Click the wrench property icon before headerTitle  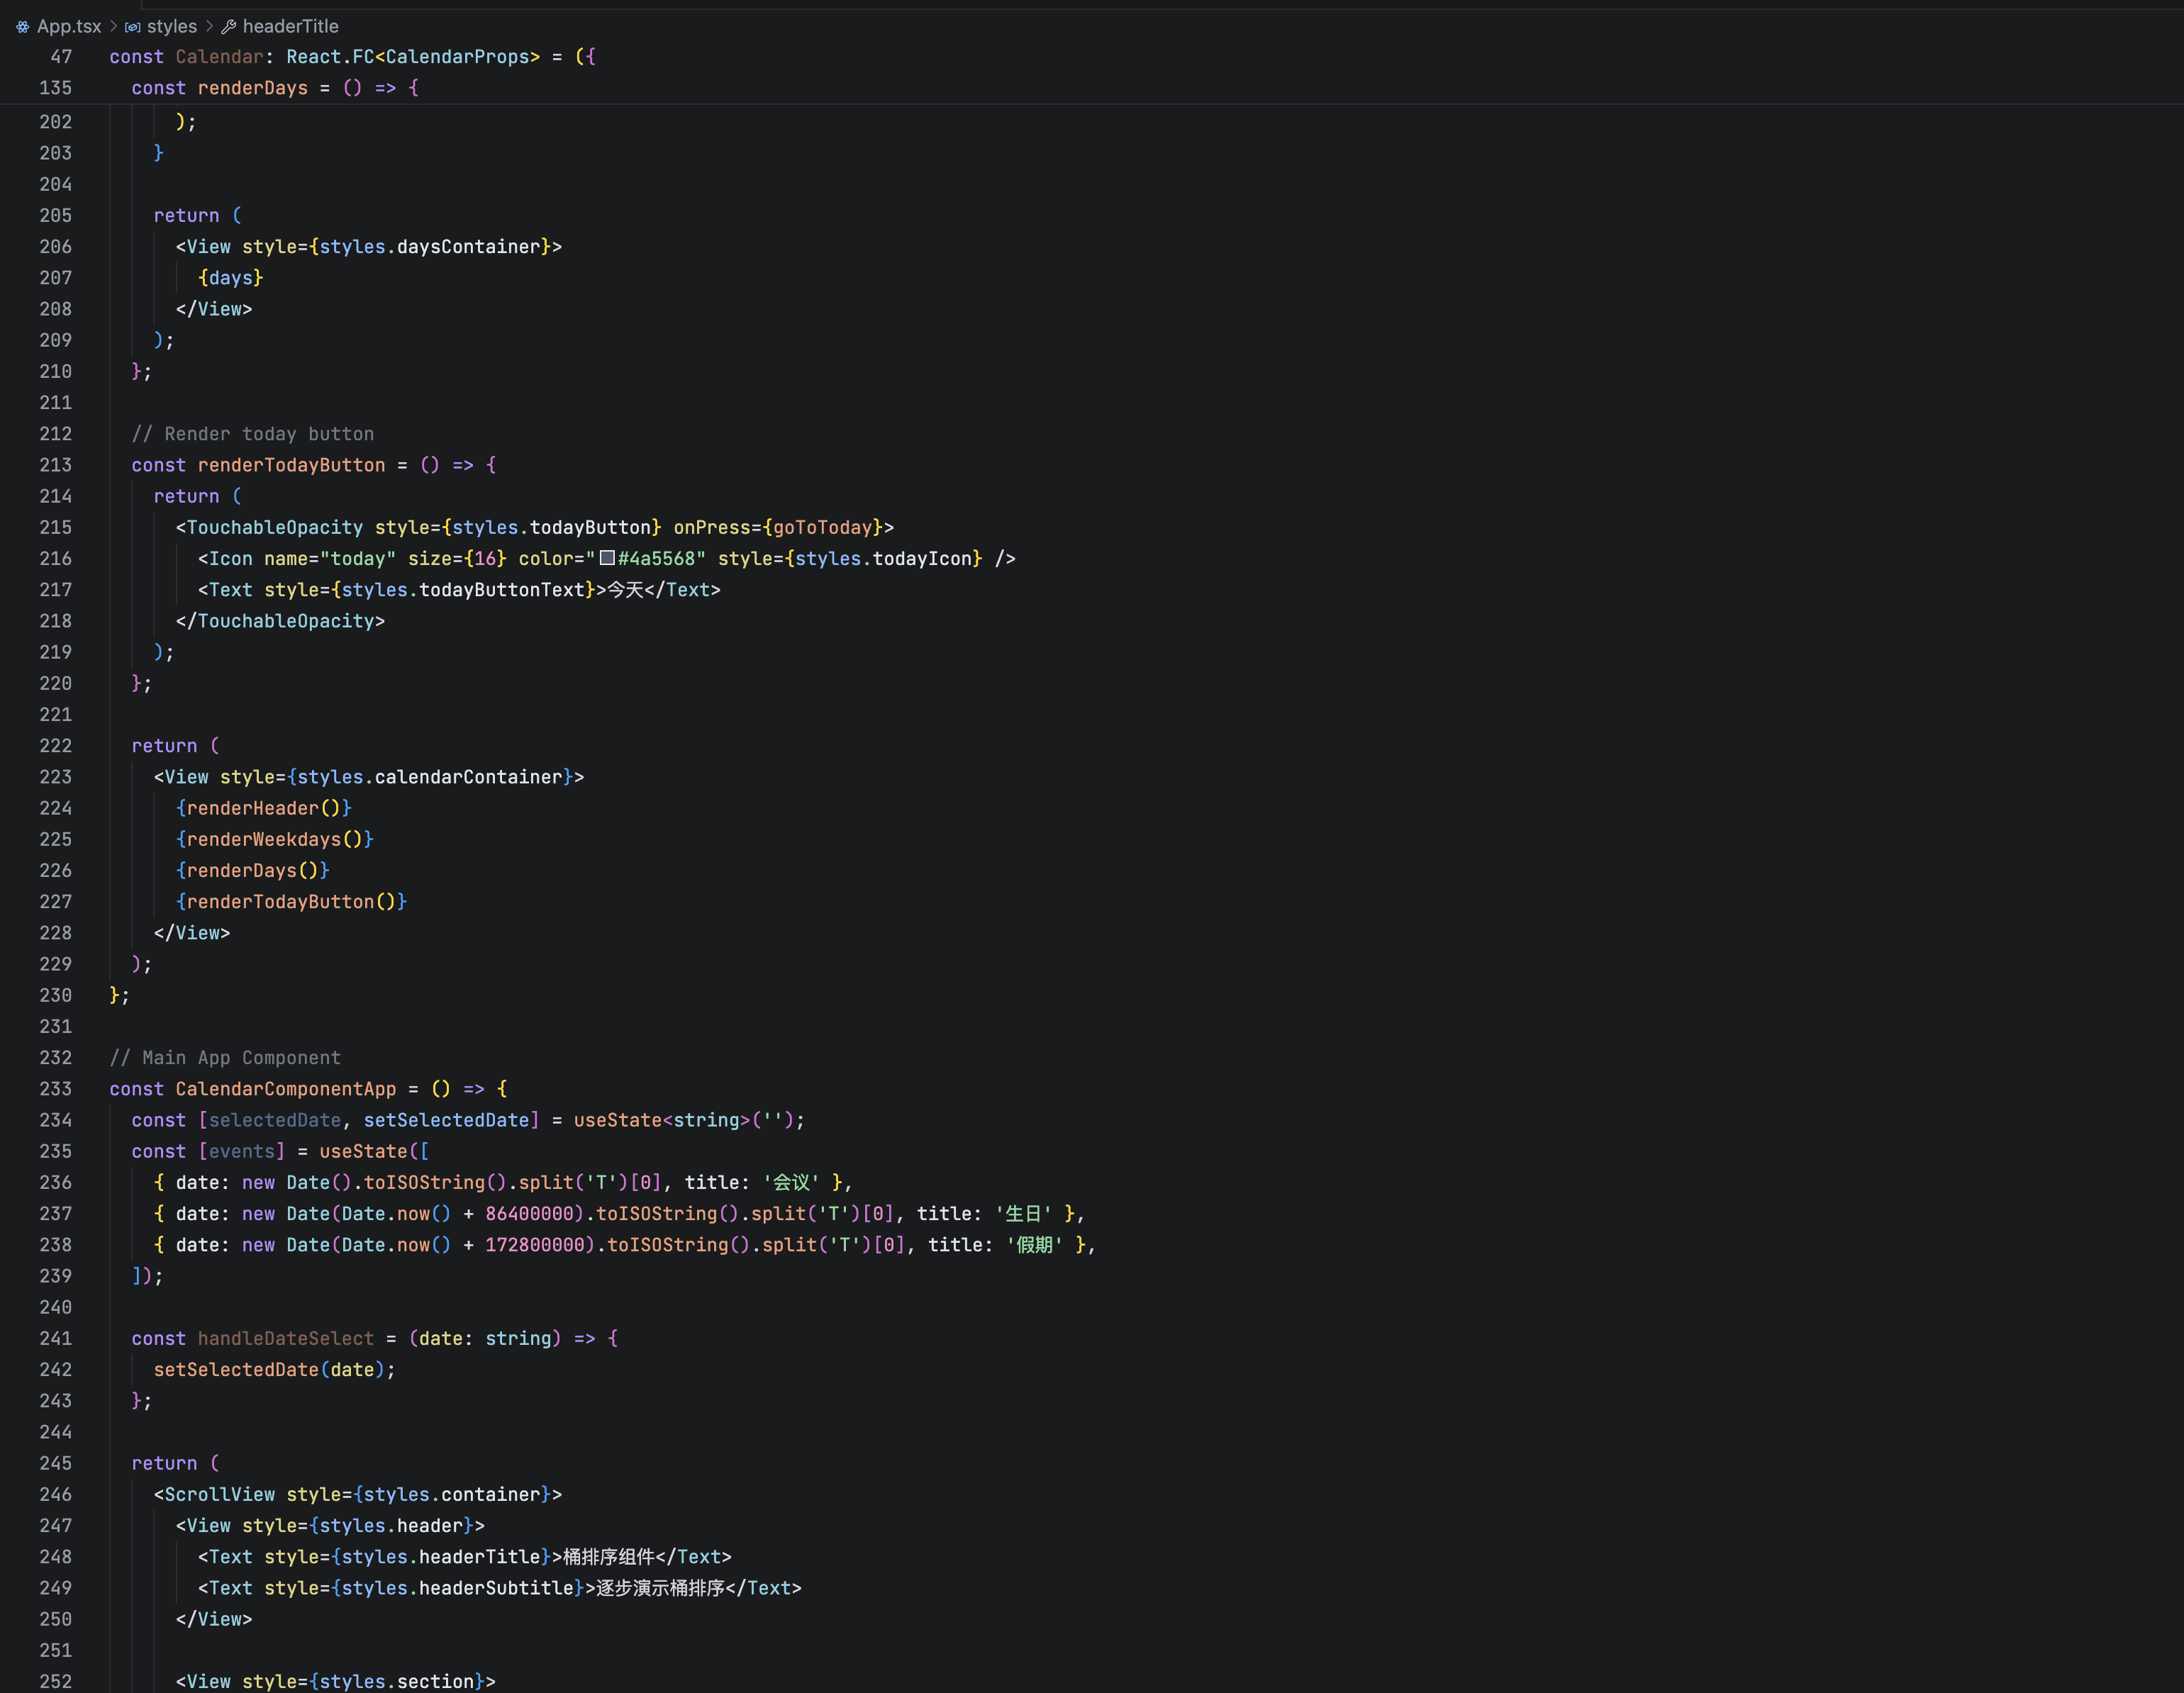click(228, 27)
